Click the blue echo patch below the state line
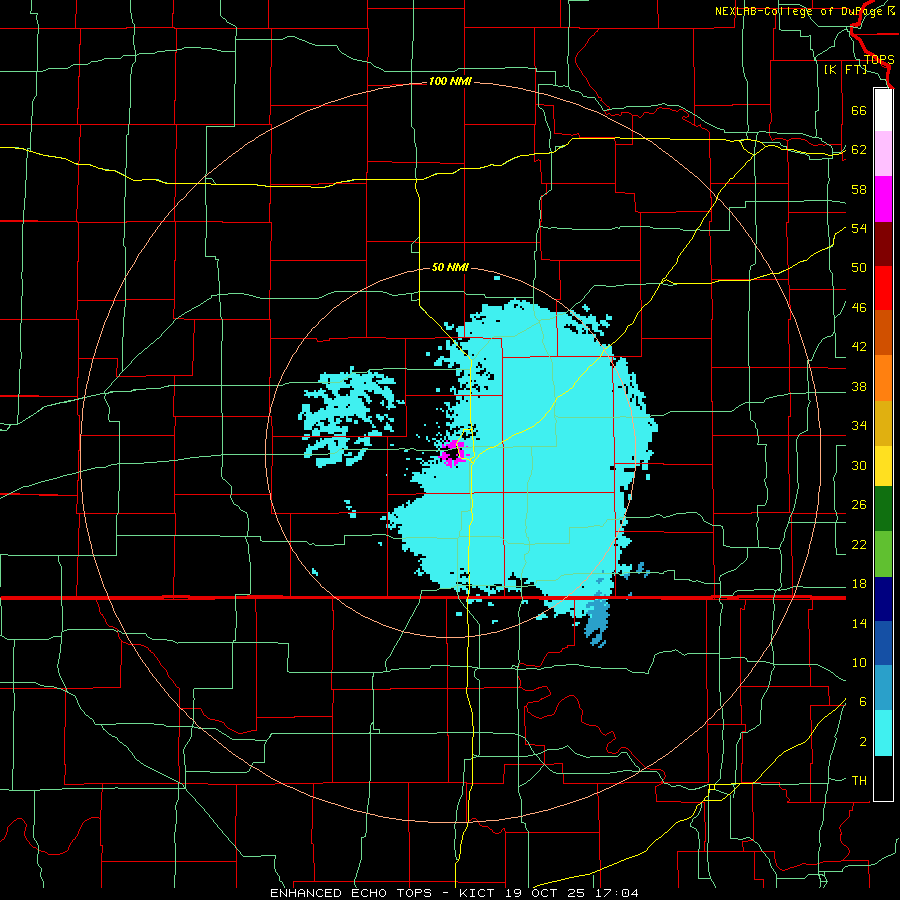Screen dimensions: 900x900 click(x=596, y=622)
